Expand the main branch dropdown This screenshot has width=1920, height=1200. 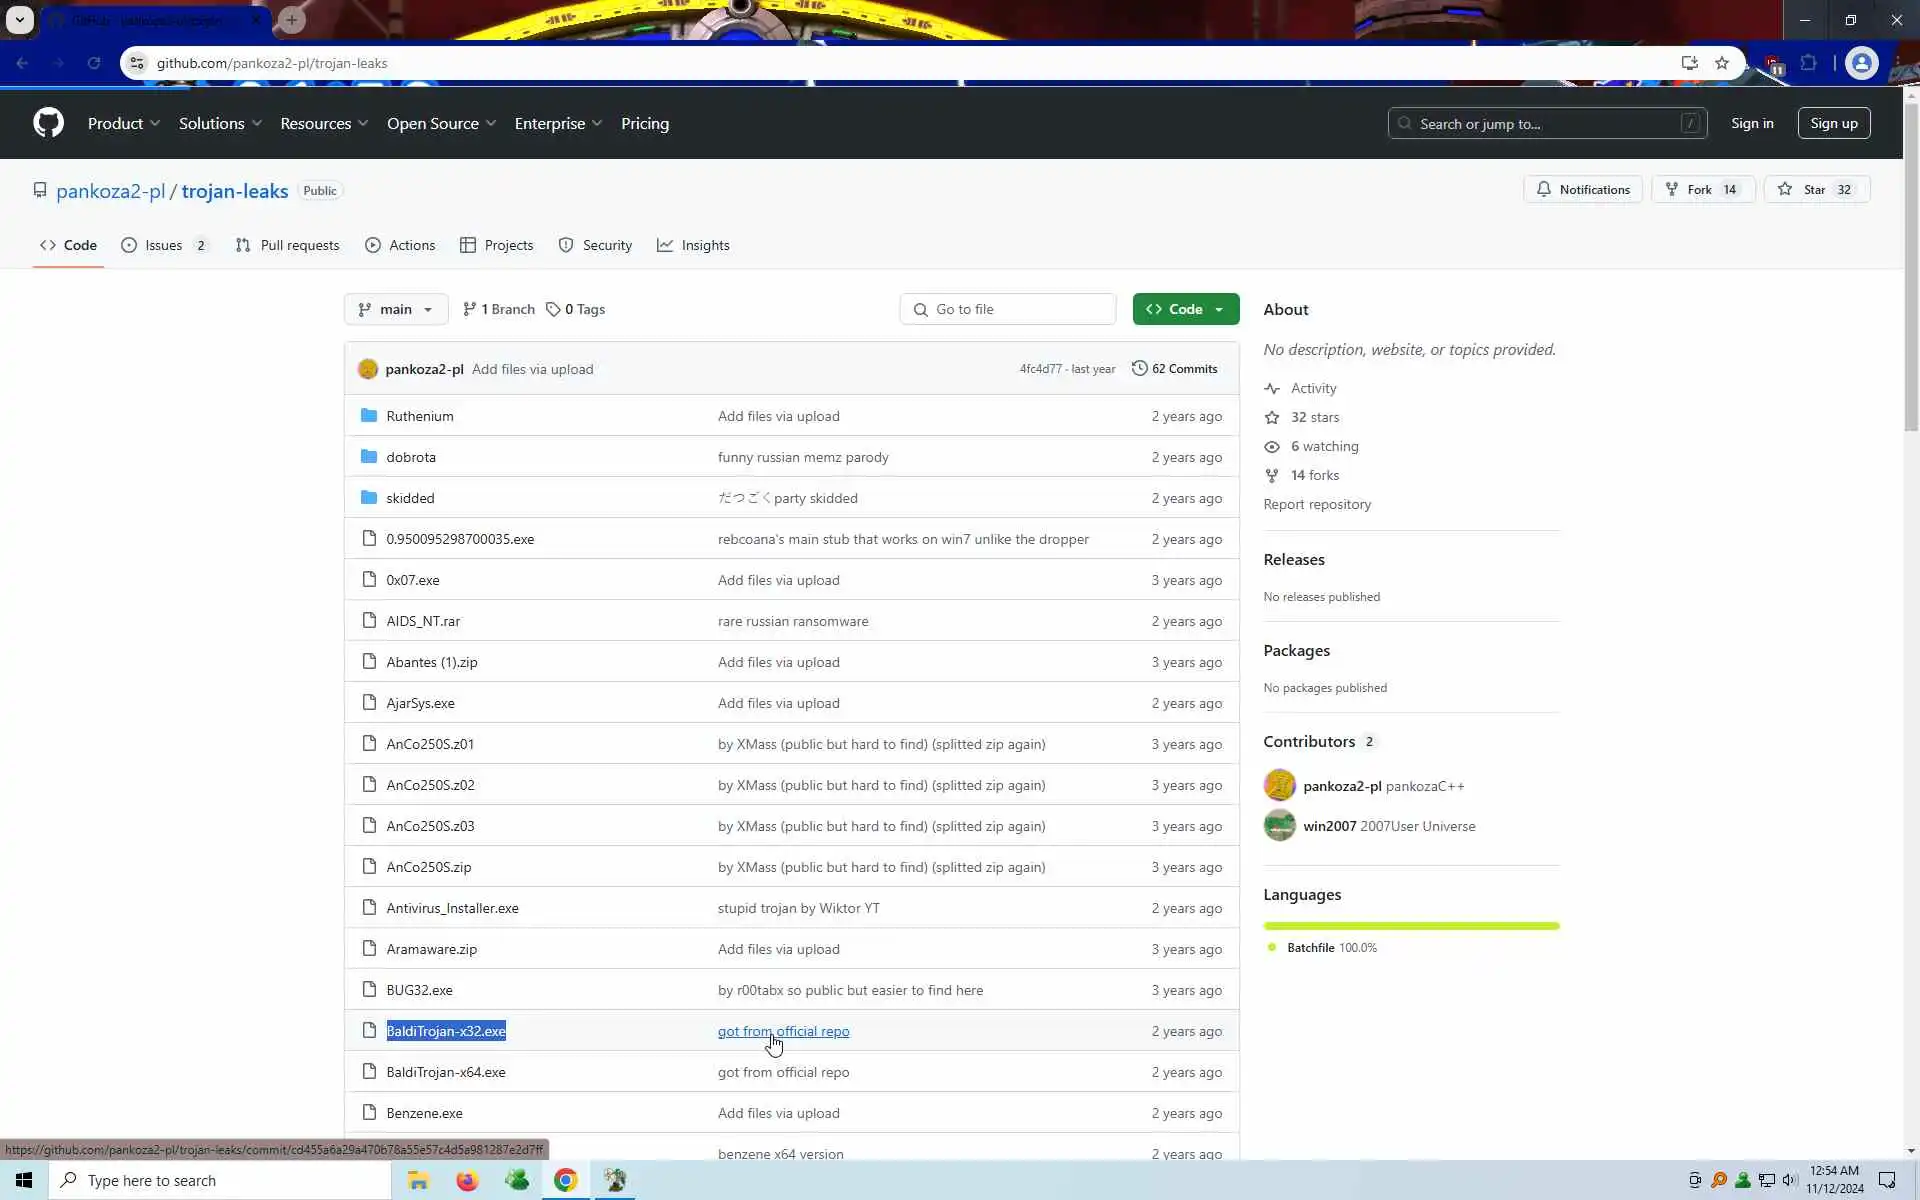pos(396,309)
